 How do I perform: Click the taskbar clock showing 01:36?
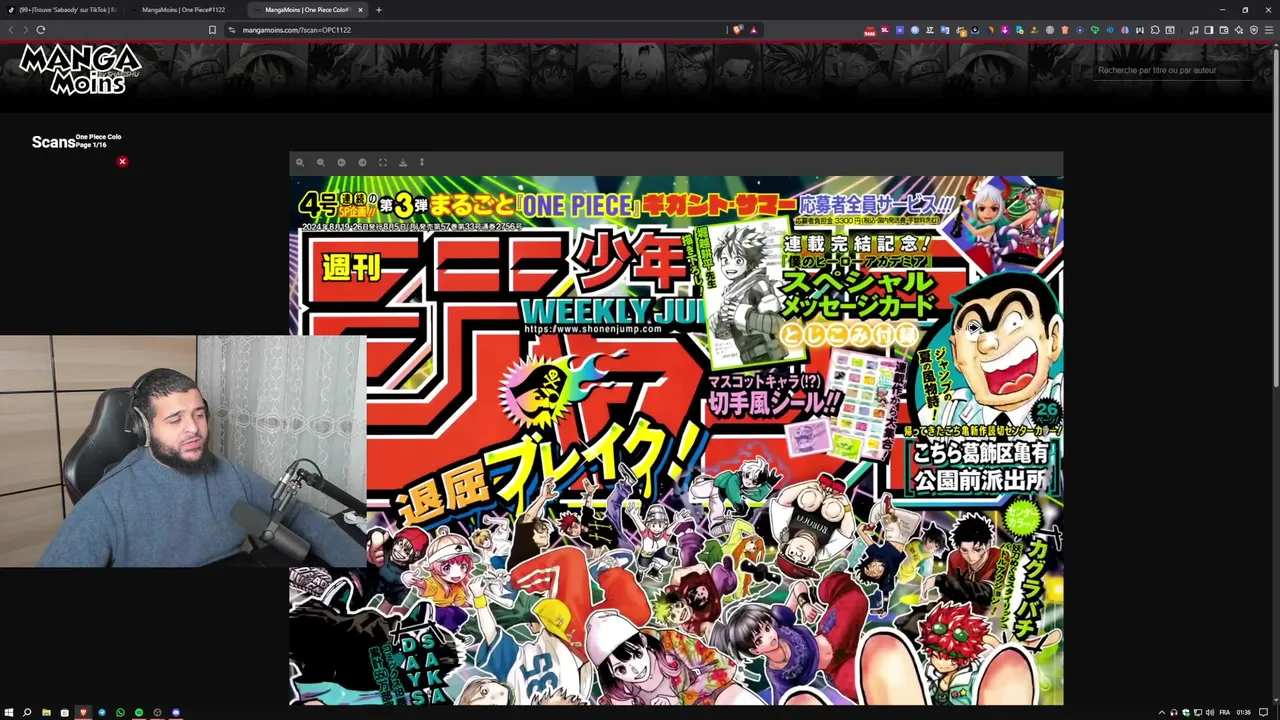[1244, 713]
